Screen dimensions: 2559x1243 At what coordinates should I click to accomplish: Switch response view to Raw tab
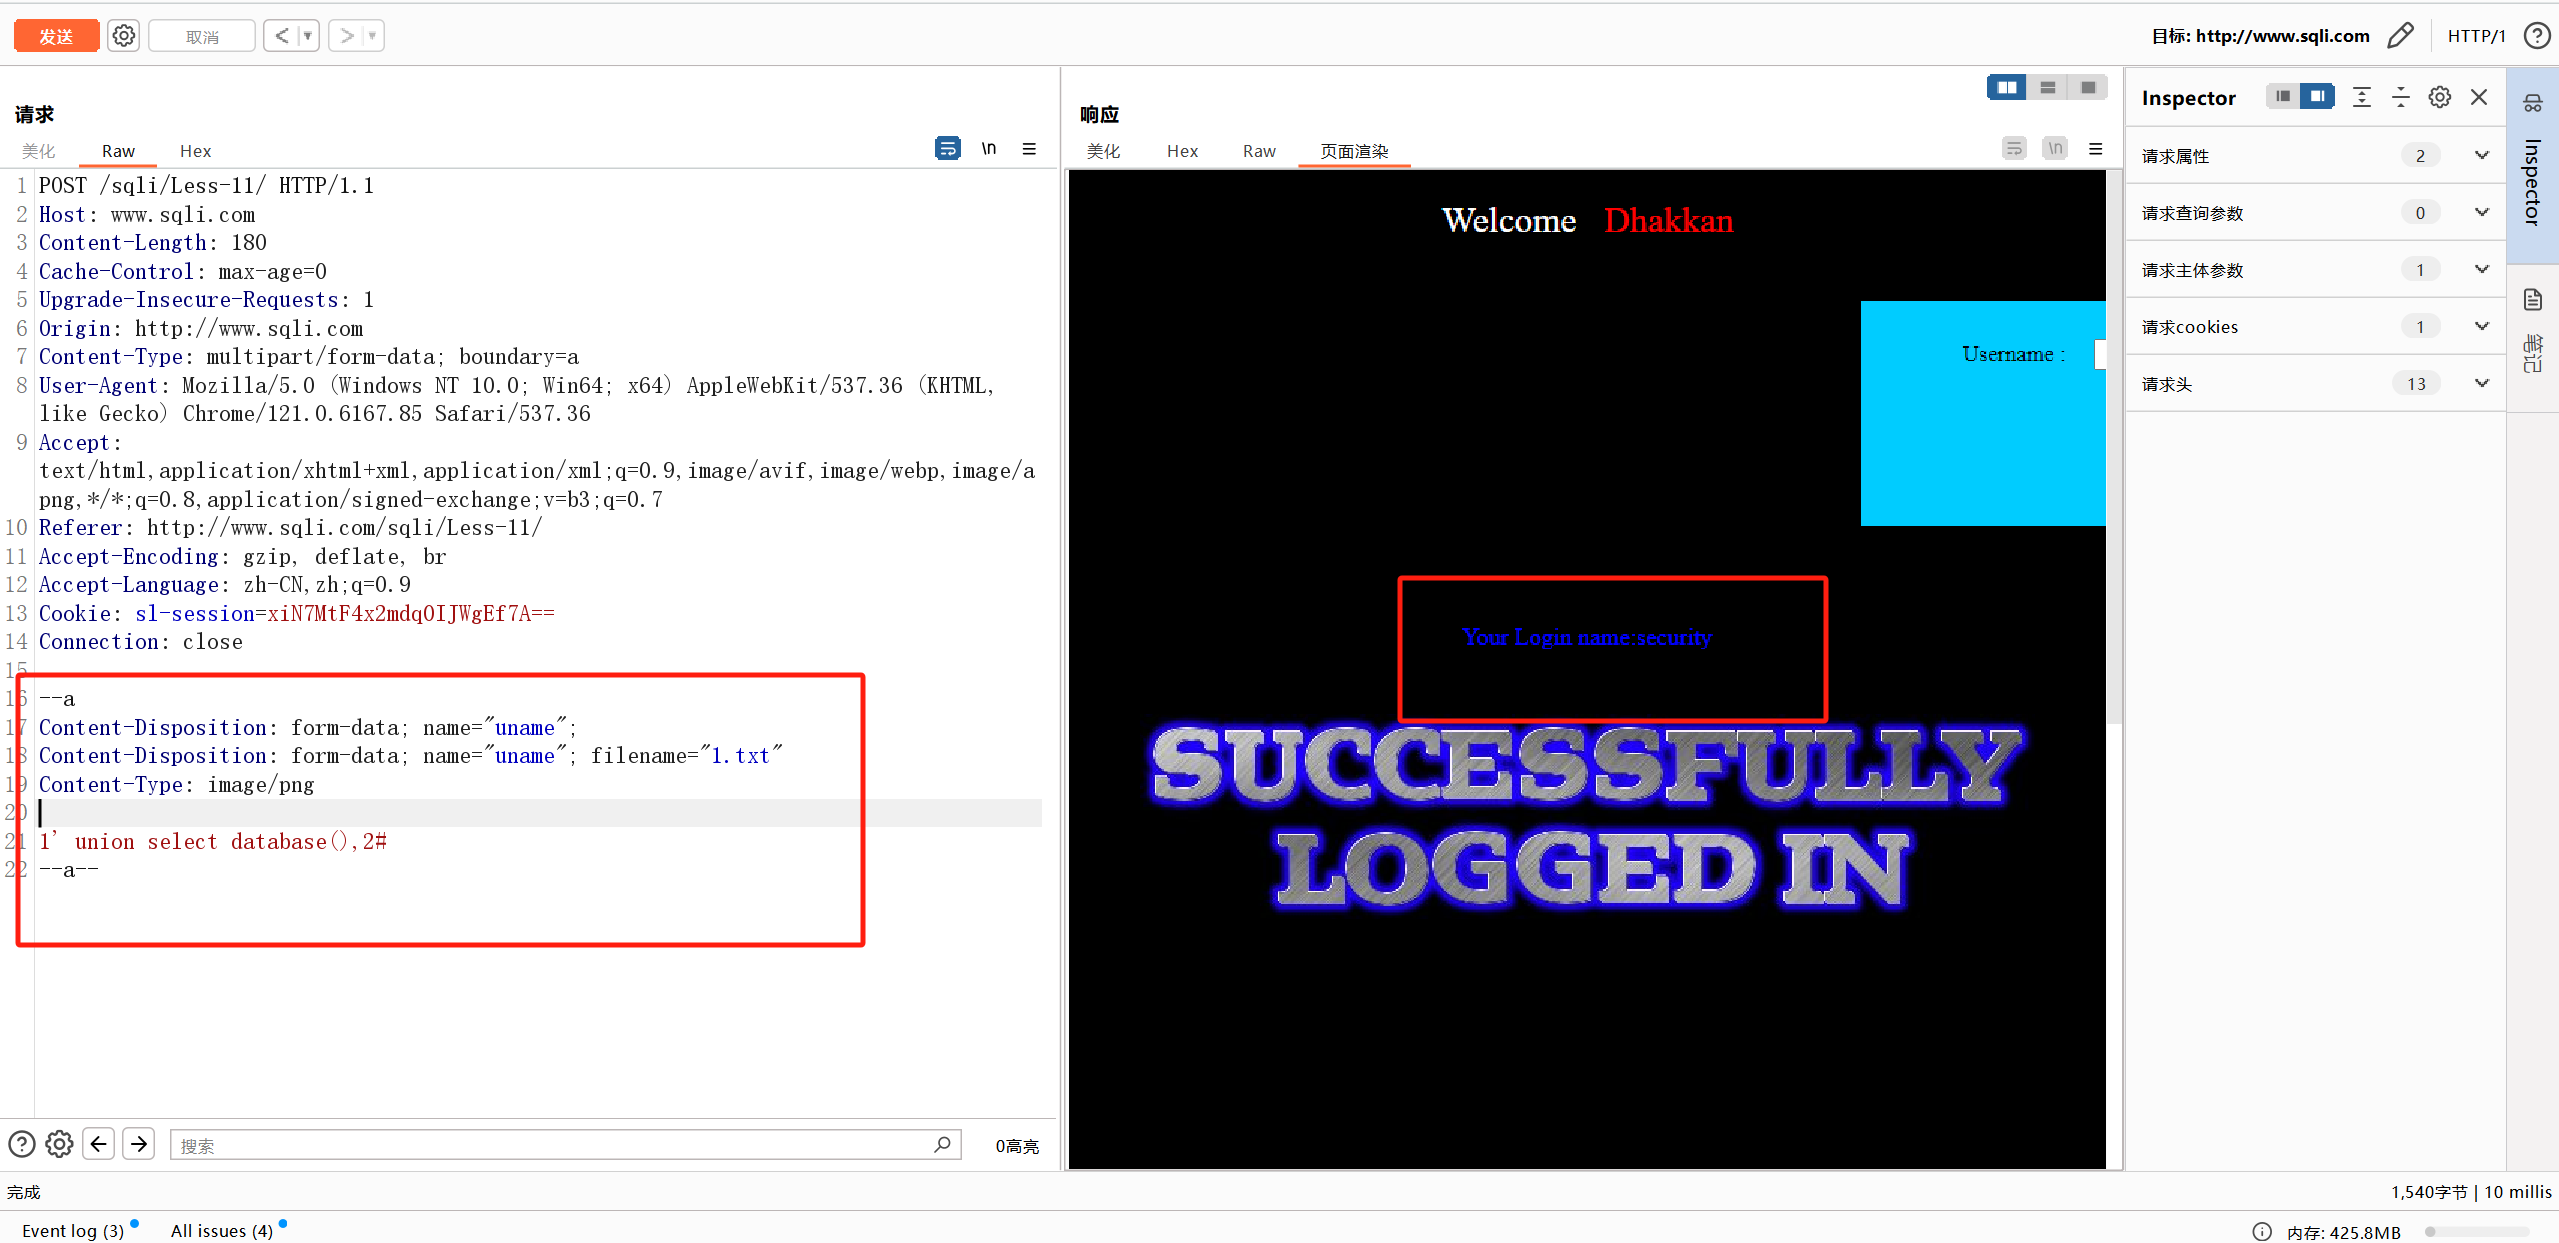[1259, 151]
